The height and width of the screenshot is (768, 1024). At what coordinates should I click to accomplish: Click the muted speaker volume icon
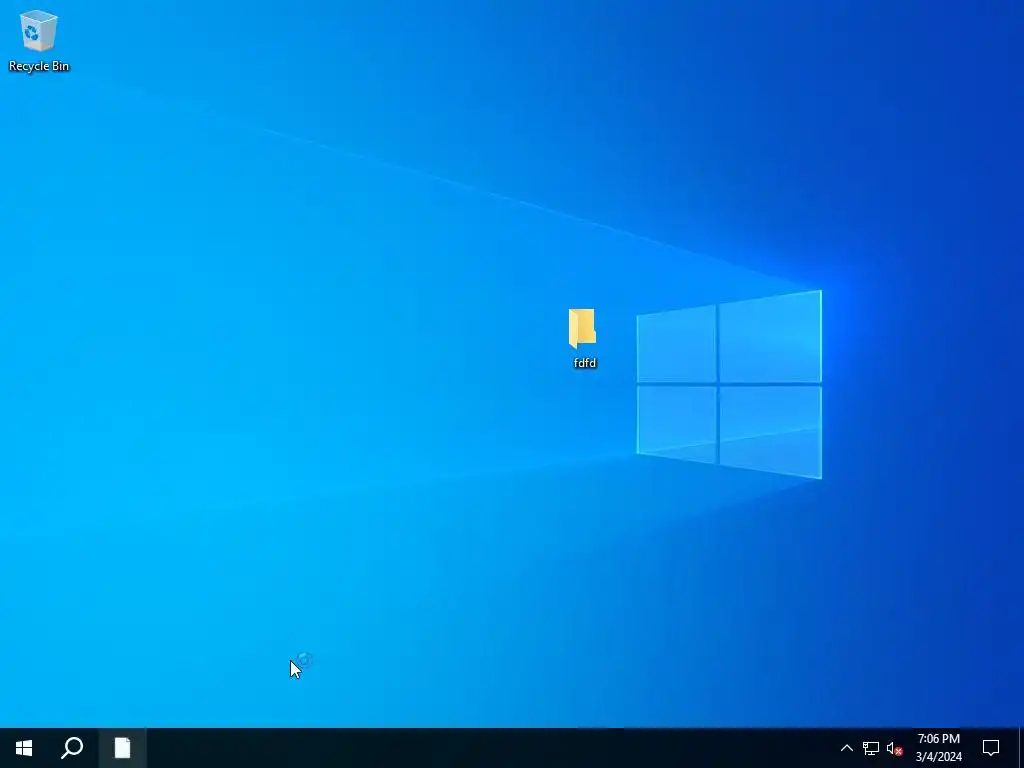894,748
